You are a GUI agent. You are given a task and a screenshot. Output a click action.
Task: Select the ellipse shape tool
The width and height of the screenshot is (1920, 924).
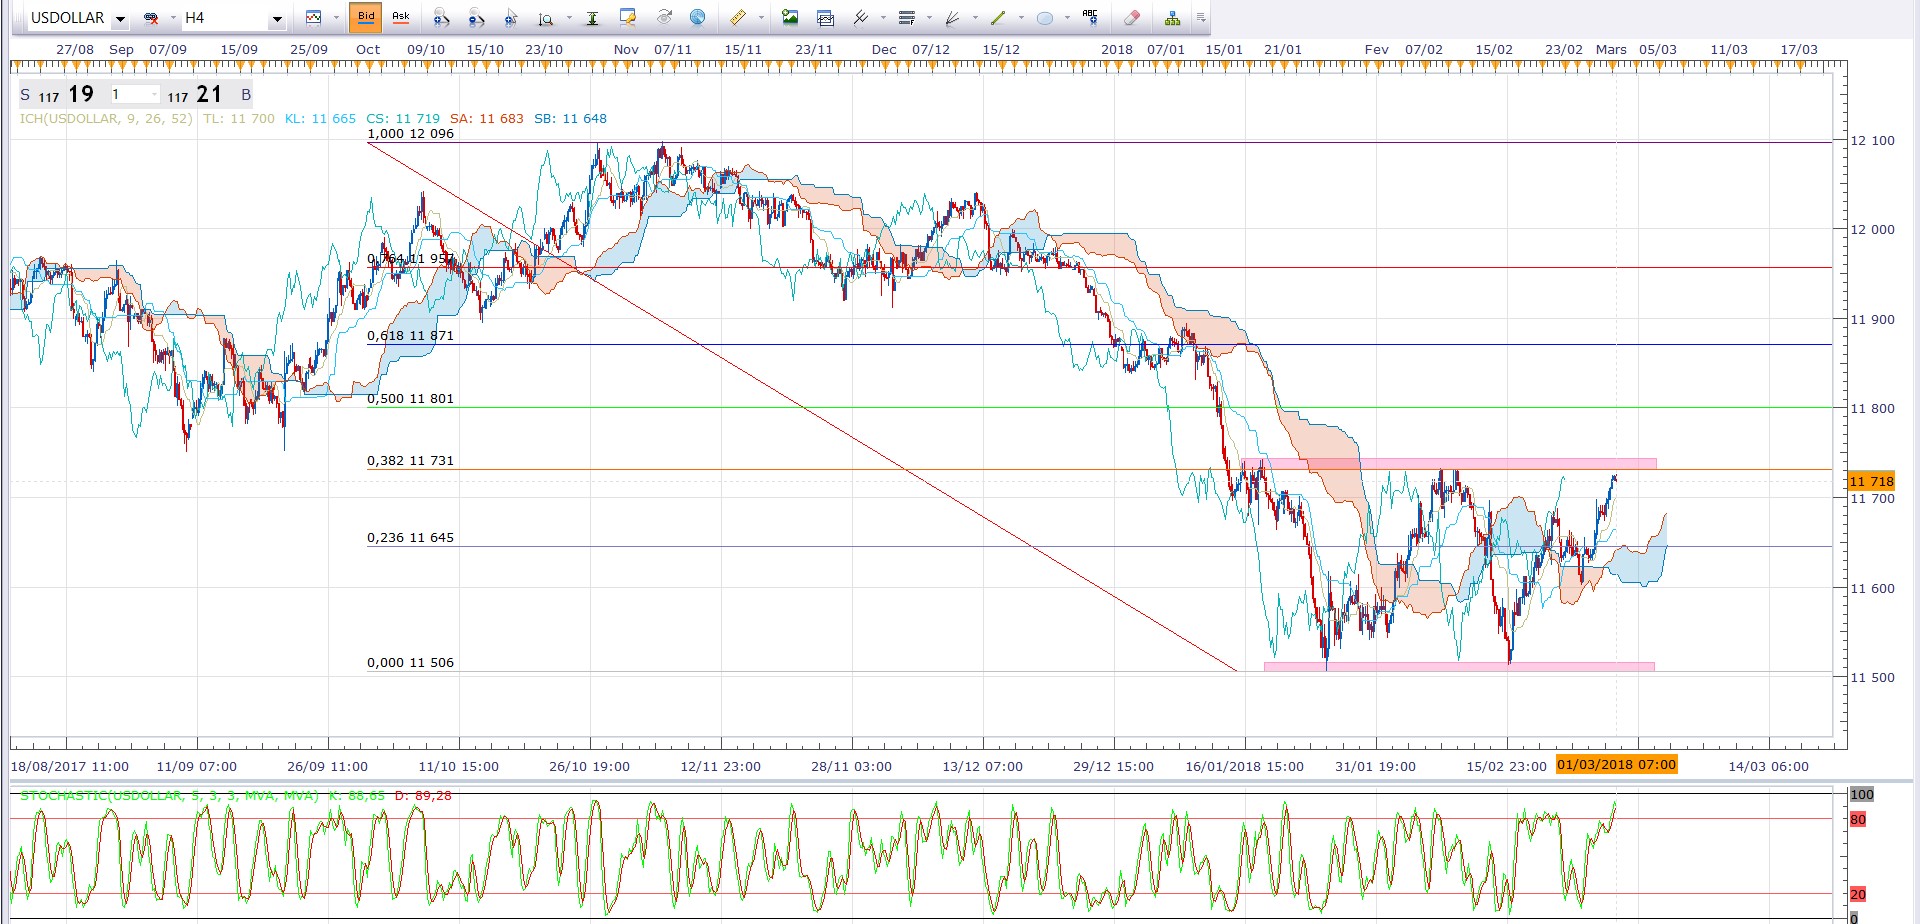coord(1045,18)
